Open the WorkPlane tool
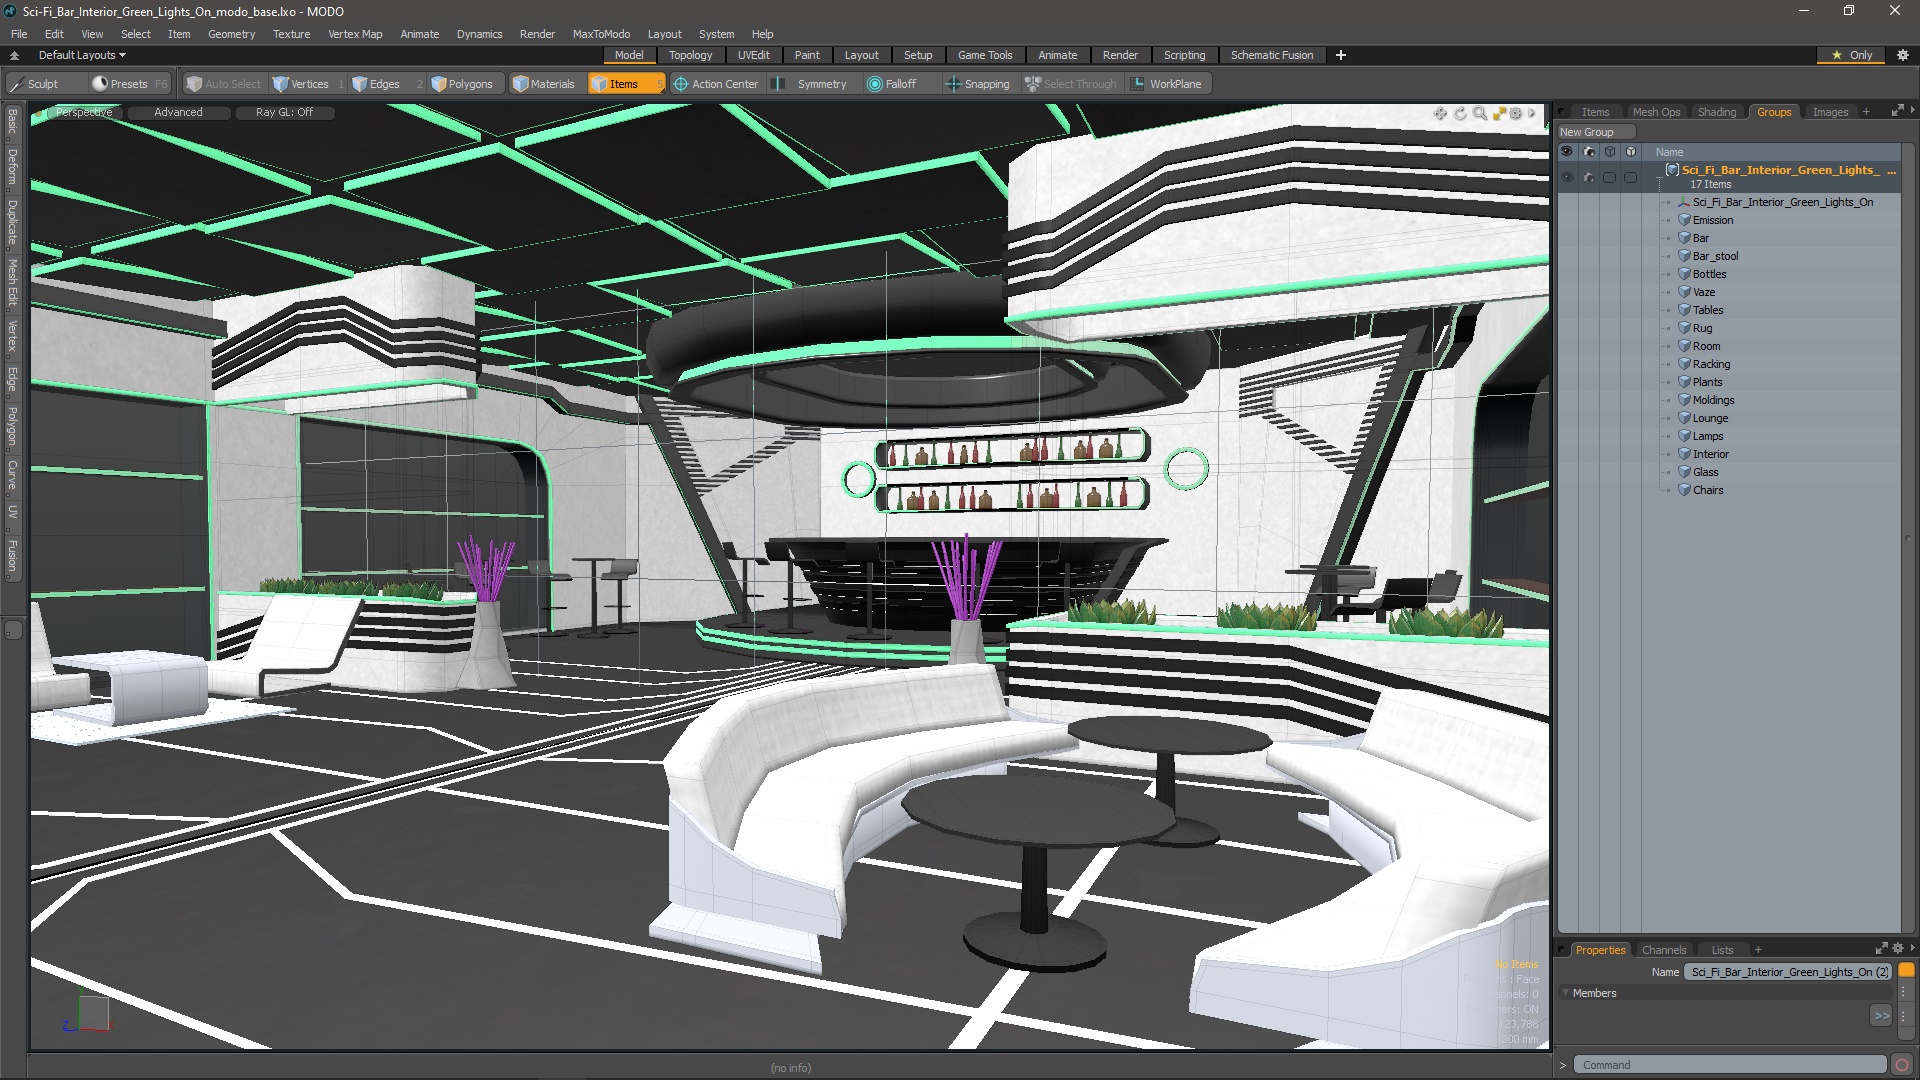 coord(1166,84)
